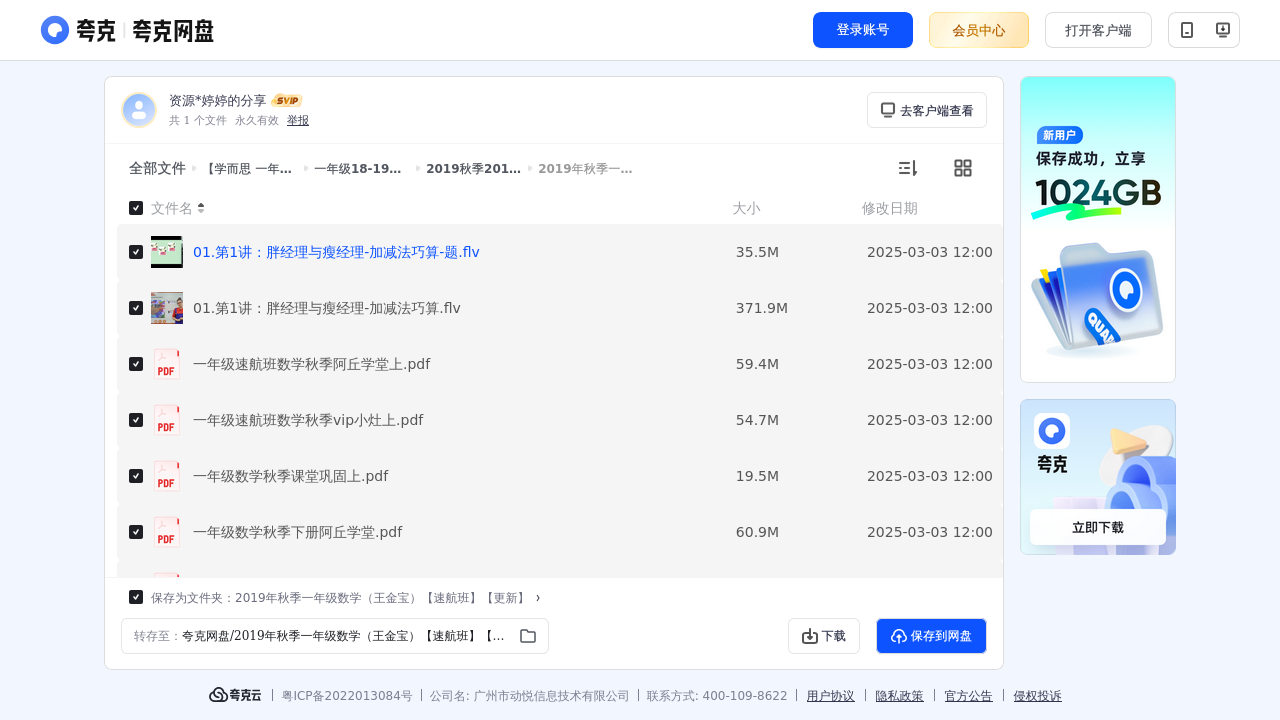Go to 一年级18-19… breadcrumb
Screen dimensions: 1280x720
click(359, 168)
